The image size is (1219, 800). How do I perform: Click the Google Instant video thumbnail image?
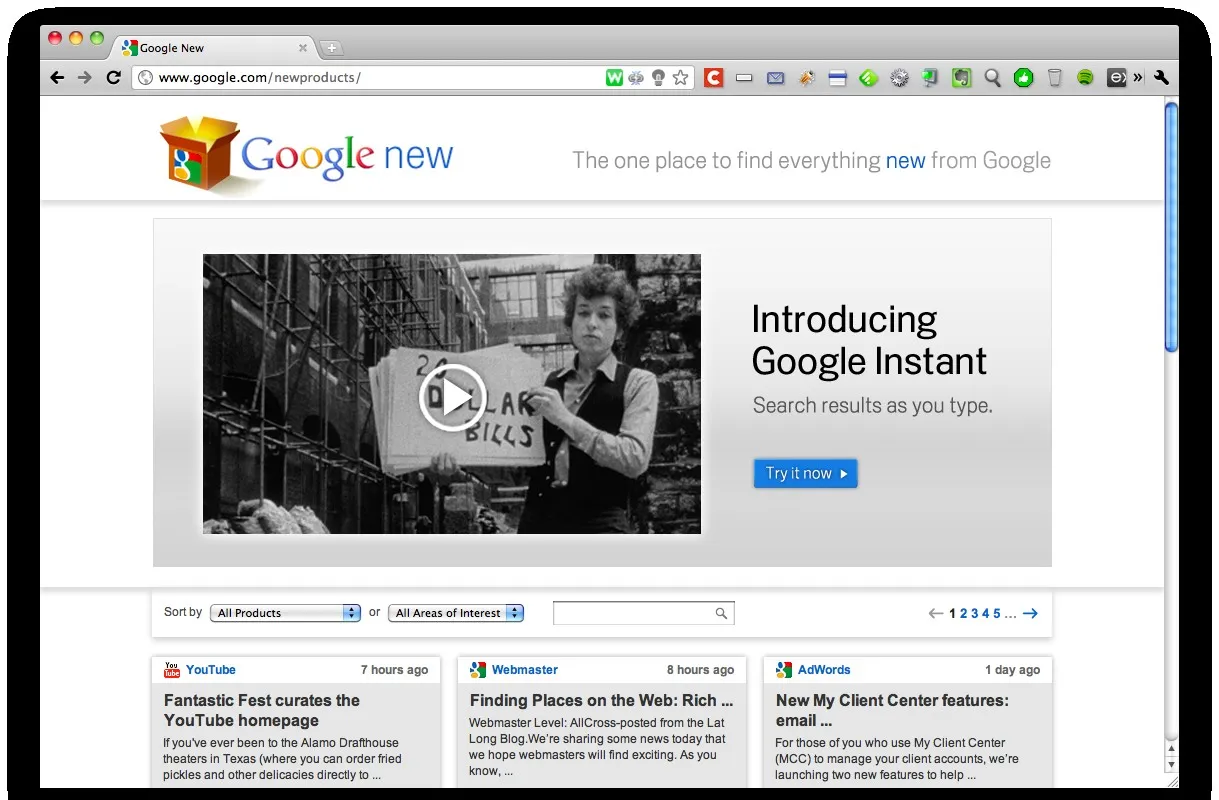tap(452, 394)
